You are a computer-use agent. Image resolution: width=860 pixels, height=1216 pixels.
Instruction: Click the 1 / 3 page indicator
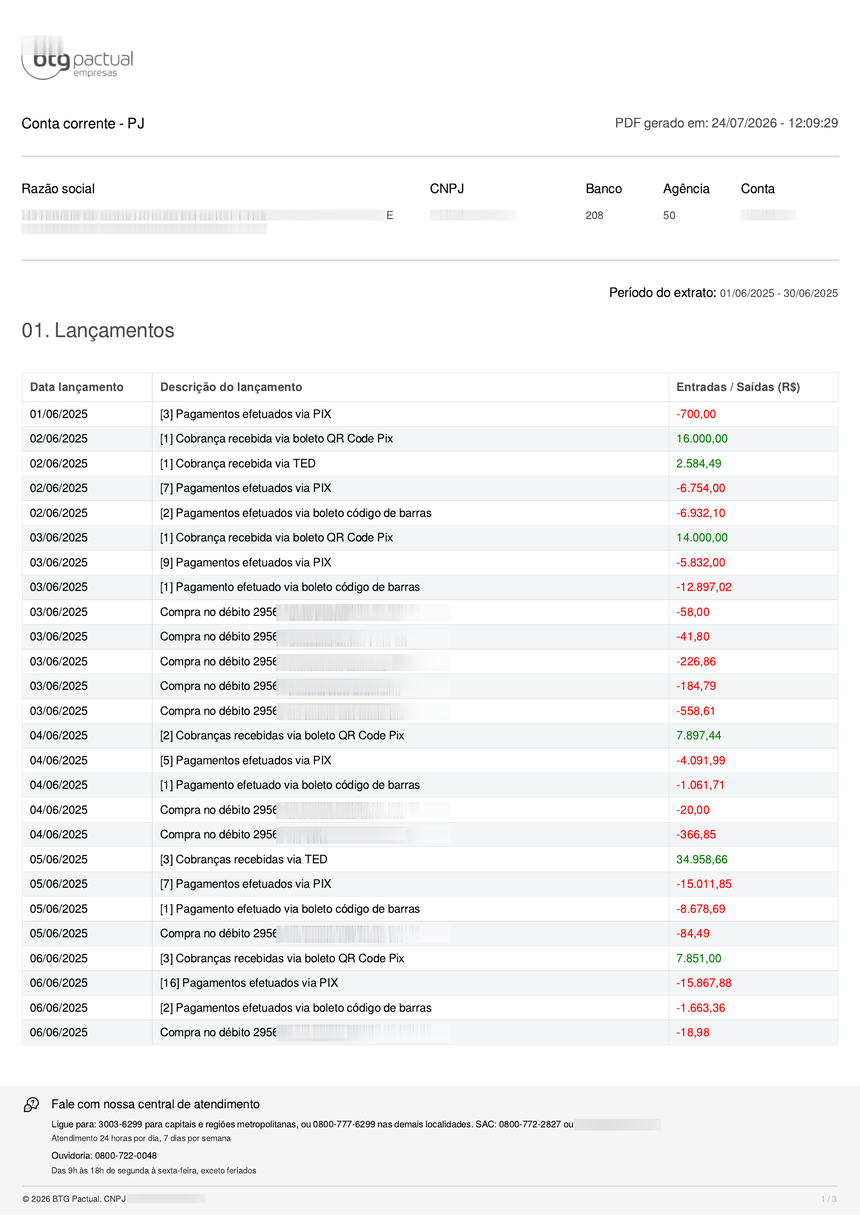point(828,1198)
